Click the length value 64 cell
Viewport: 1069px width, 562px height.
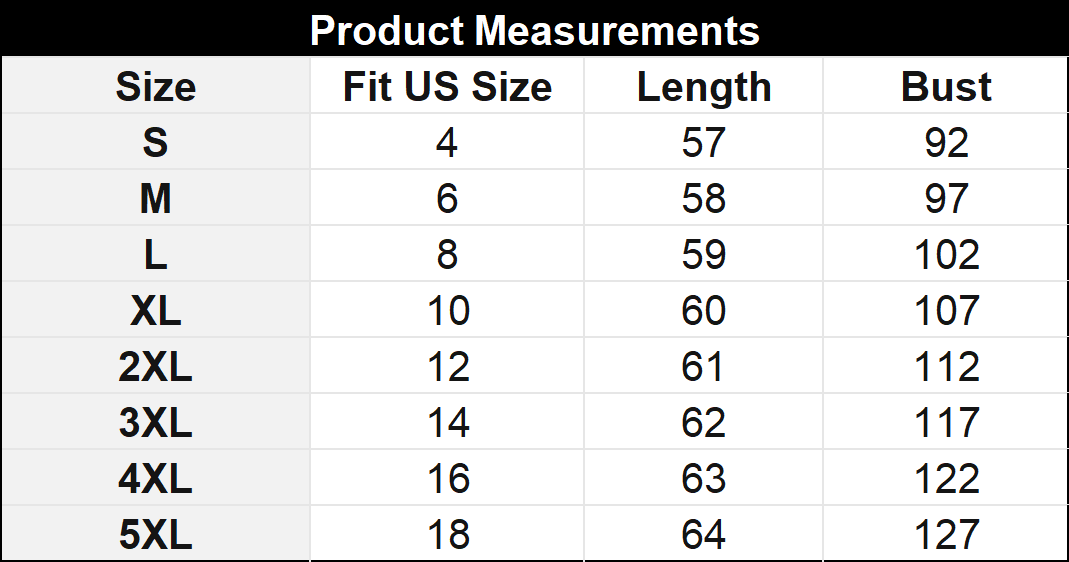tap(703, 535)
